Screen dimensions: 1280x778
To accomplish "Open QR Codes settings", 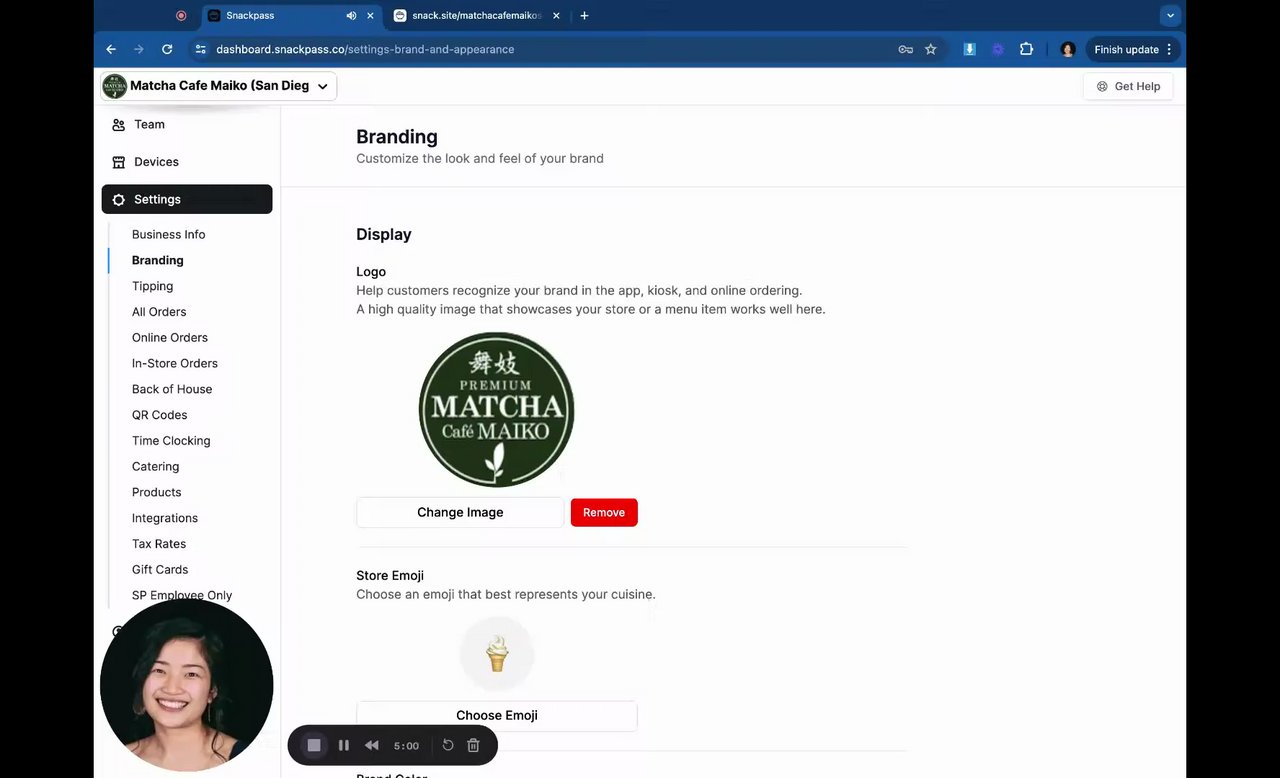I will coord(160,415).
